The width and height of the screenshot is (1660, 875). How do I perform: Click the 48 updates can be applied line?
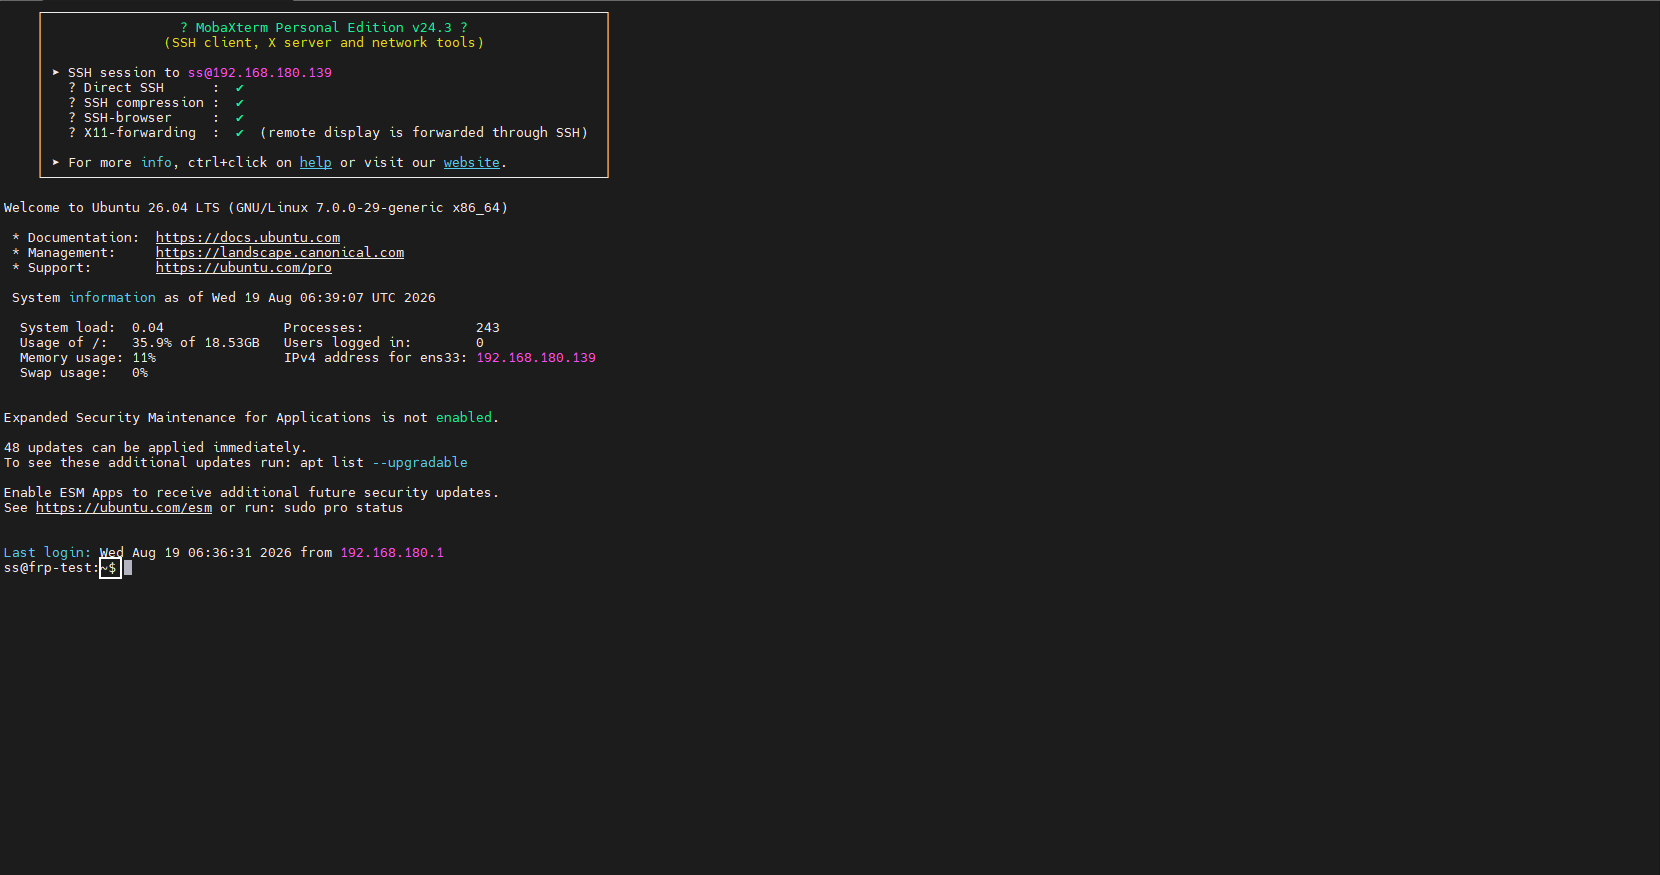tap(156, 448)
